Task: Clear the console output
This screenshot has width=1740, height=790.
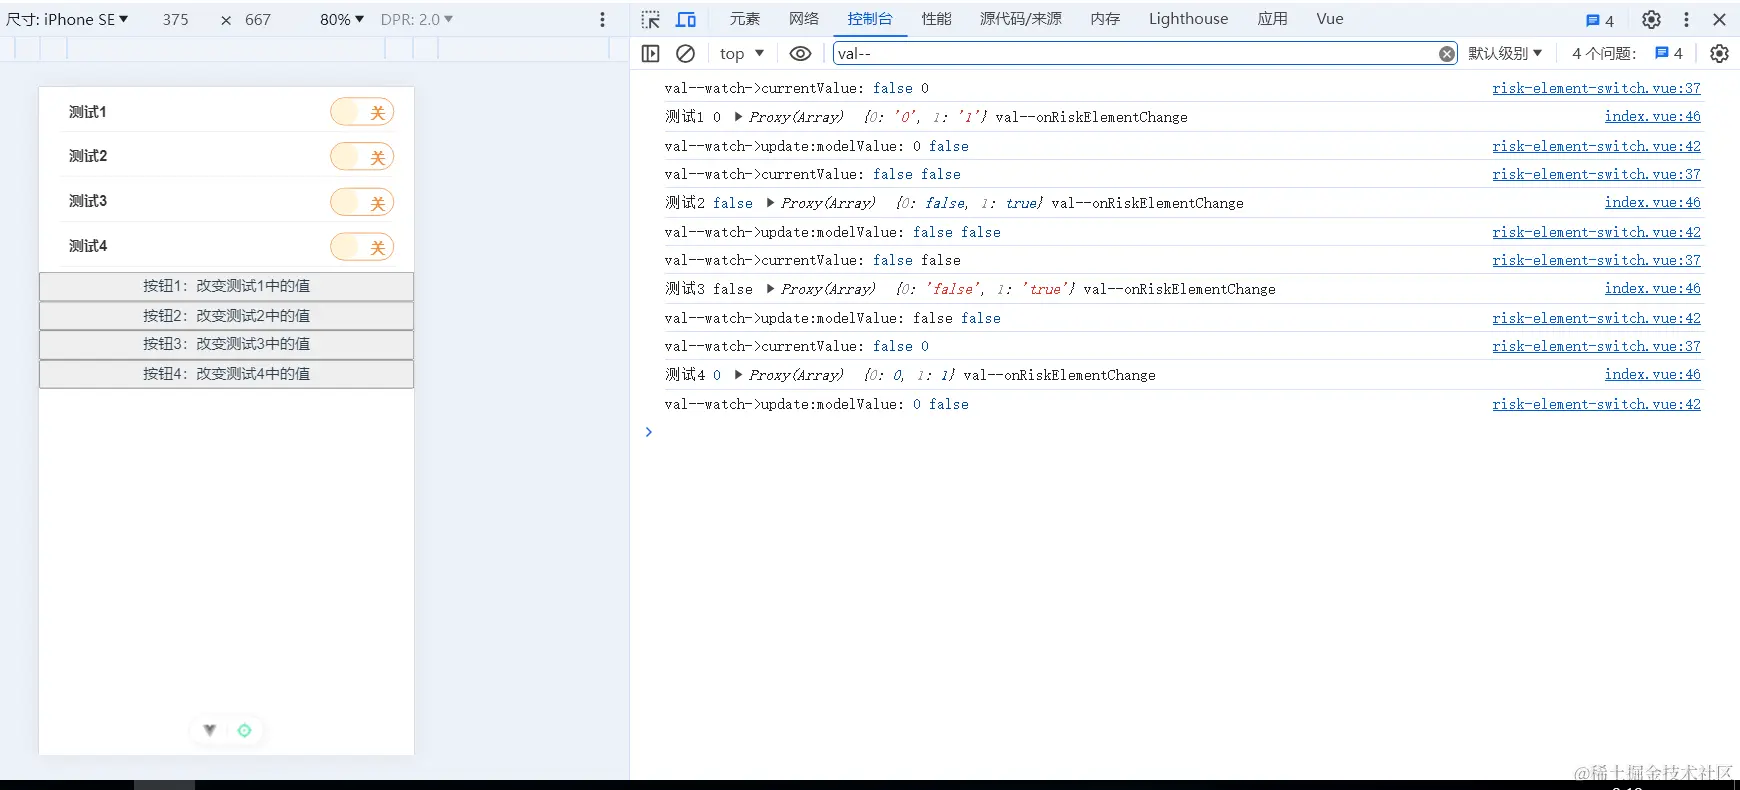Action: [685, 54]
